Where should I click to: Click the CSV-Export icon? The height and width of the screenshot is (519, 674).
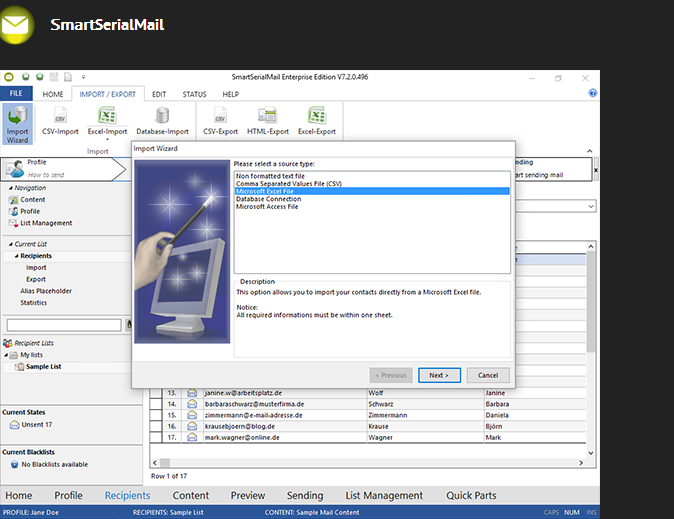[x=220, y=116]
